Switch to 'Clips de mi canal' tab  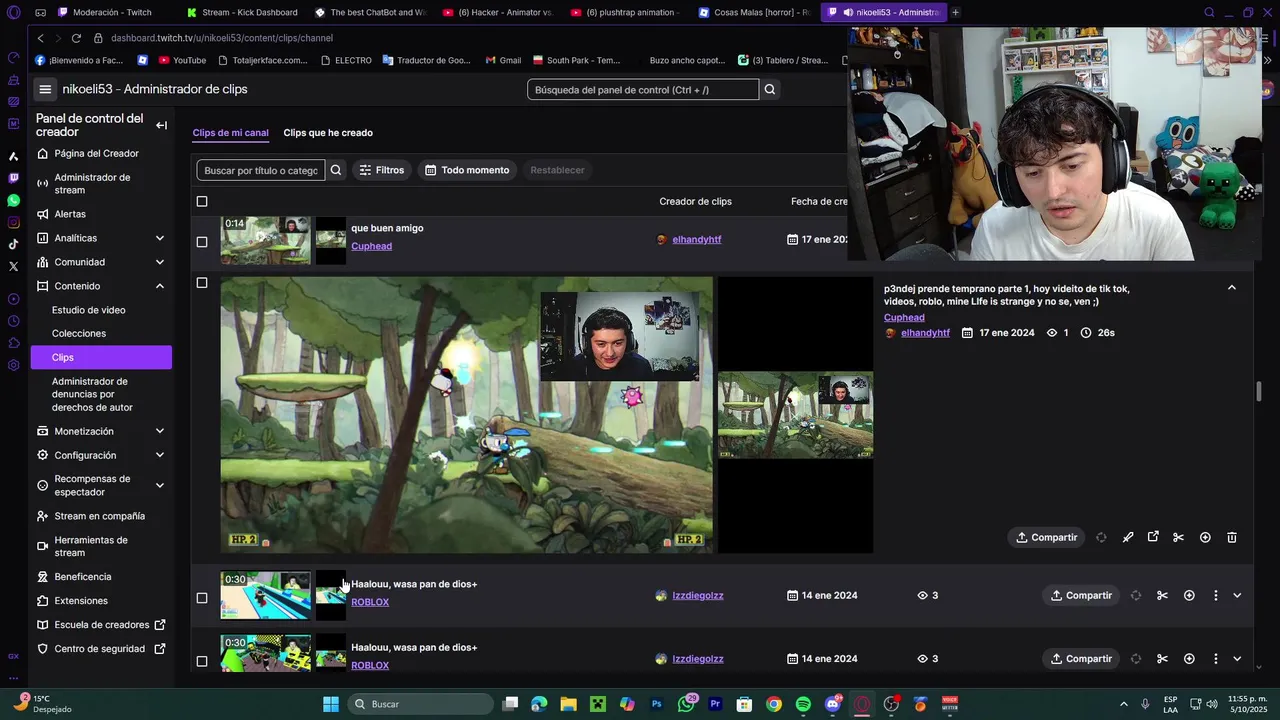[230, 133]
